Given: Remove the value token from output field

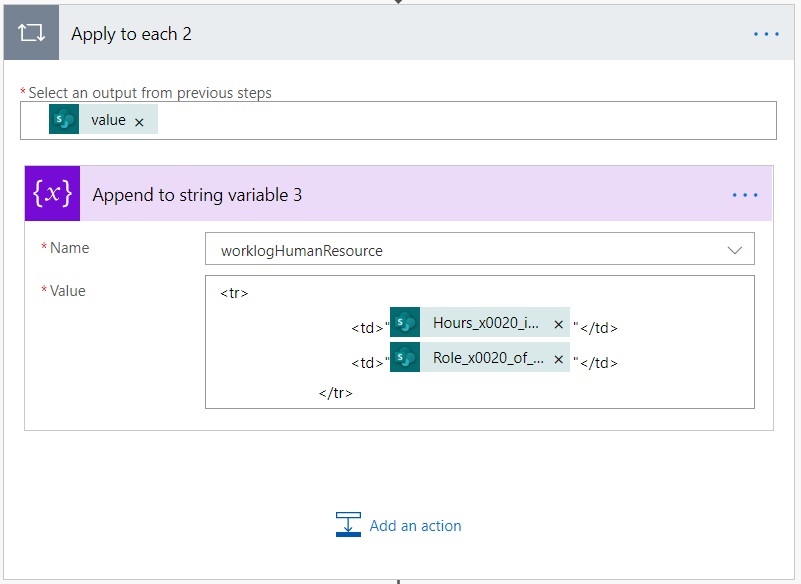Looking at the screenshot, I should tap(139, 121).
